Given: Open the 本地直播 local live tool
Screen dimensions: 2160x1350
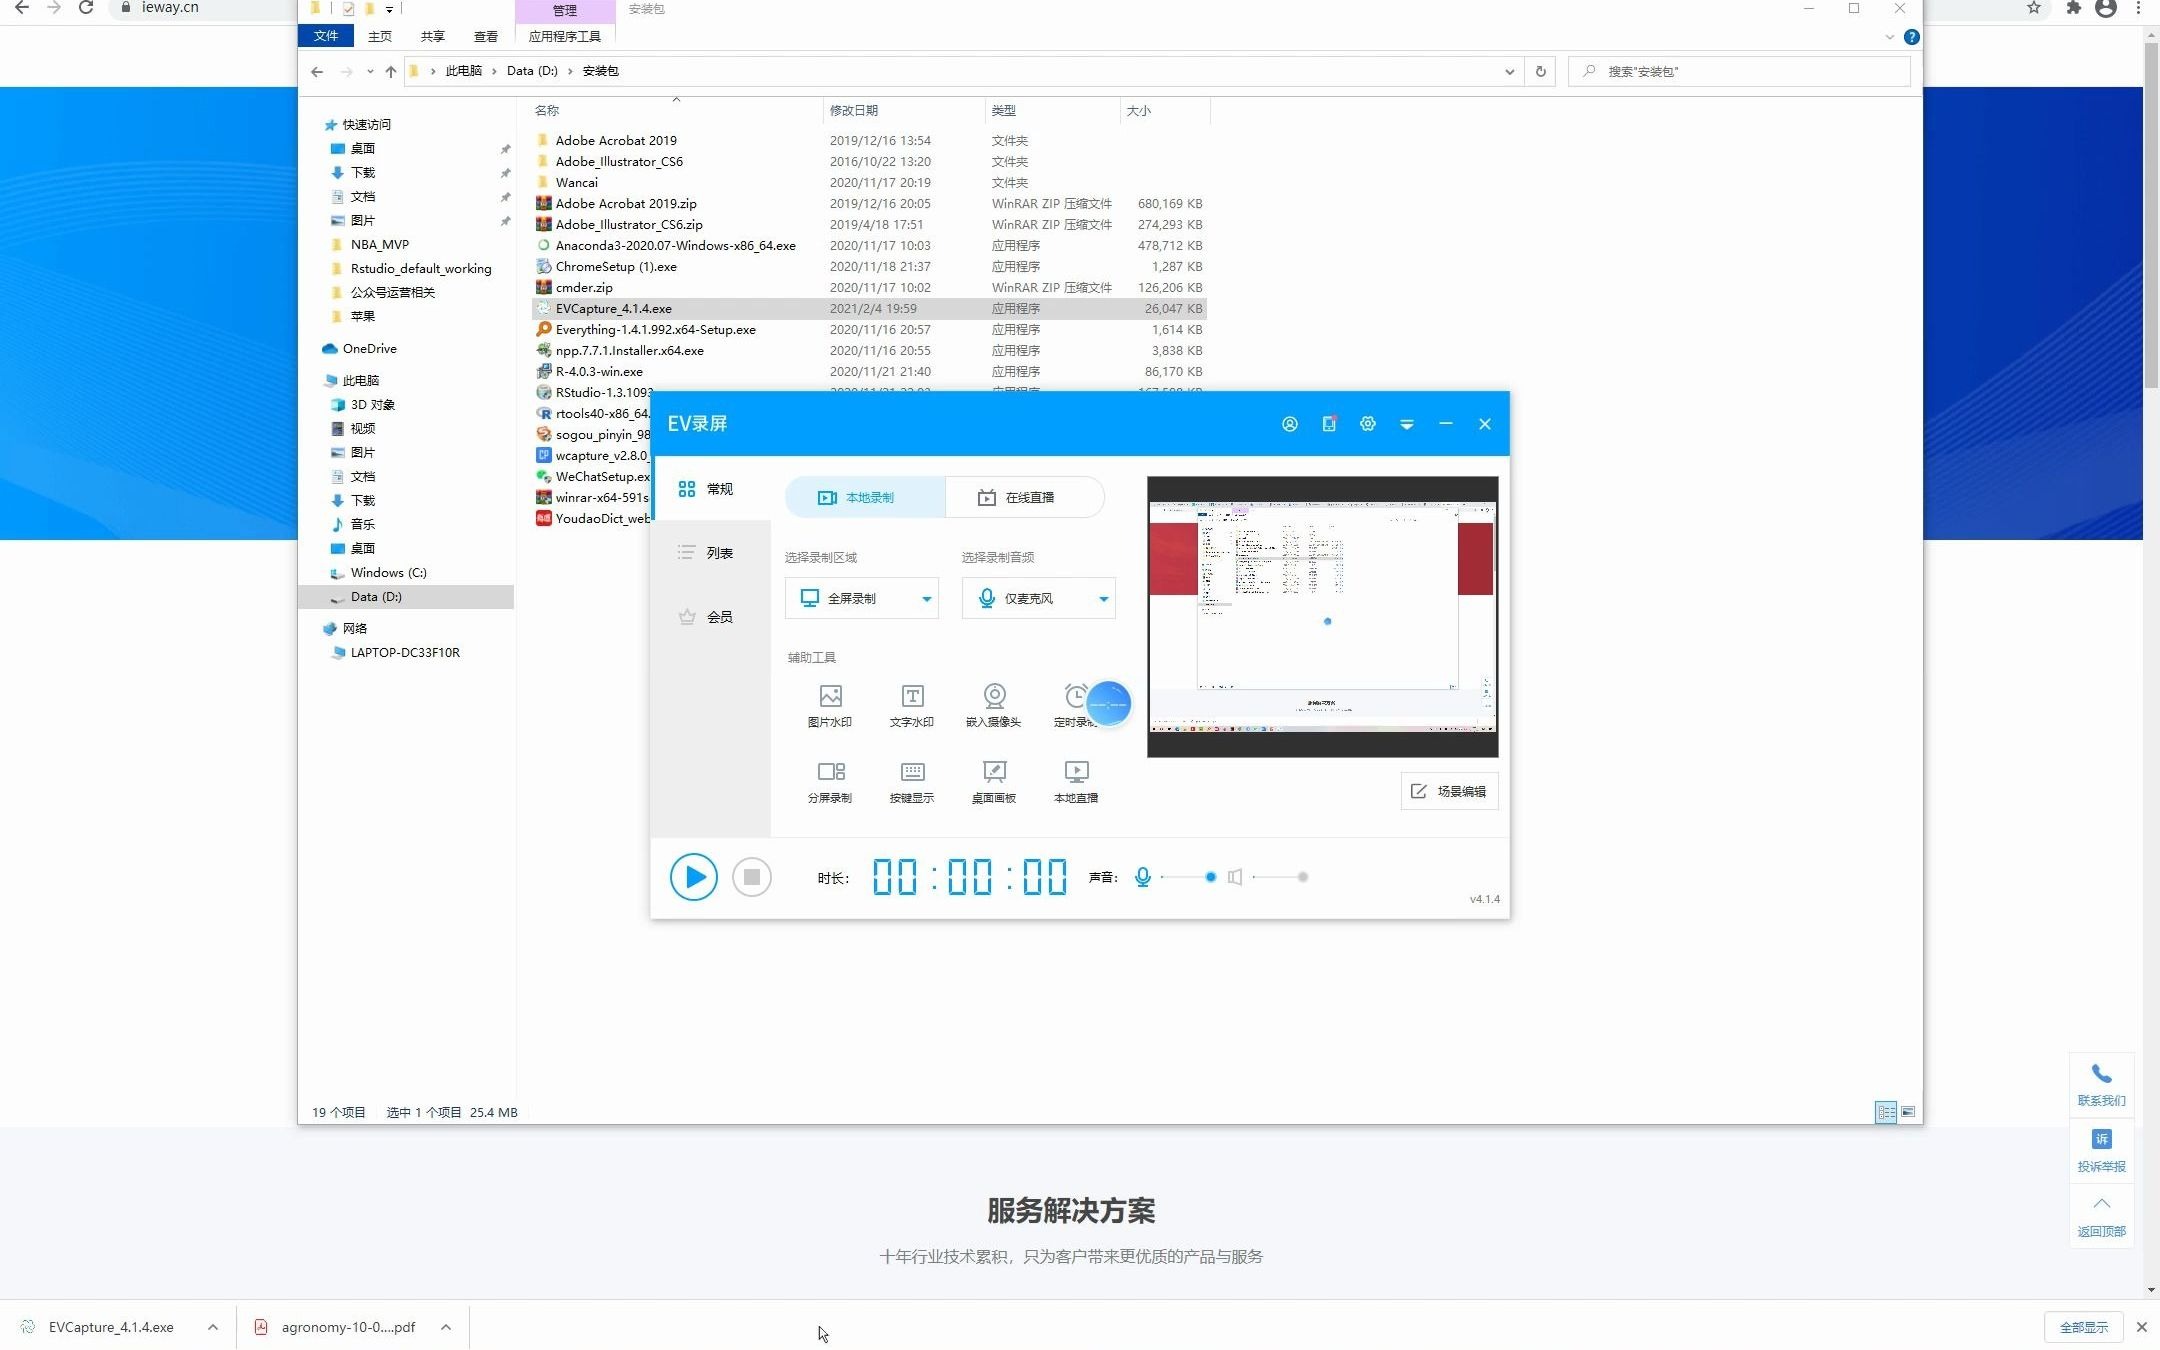Looking at the screenshot, I should [1076, 782].
